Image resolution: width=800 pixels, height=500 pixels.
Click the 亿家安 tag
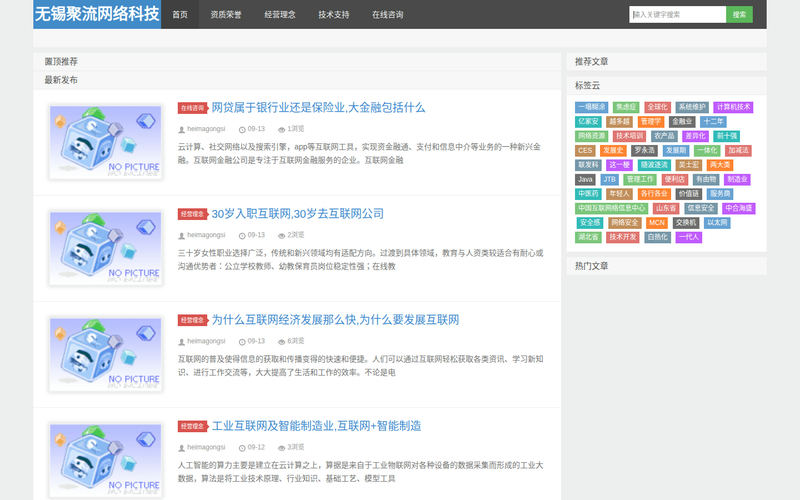[588, 121]
